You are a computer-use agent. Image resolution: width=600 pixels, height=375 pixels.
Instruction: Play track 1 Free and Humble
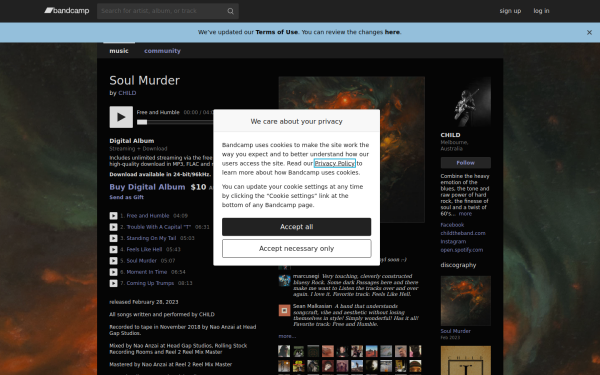click(113, 216)
